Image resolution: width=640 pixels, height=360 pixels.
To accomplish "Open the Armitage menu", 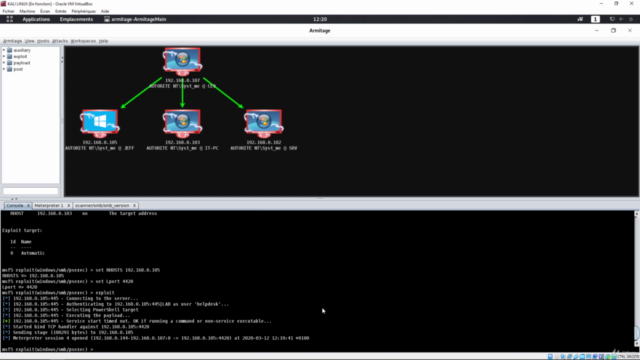I will click(x=12, y=41).
